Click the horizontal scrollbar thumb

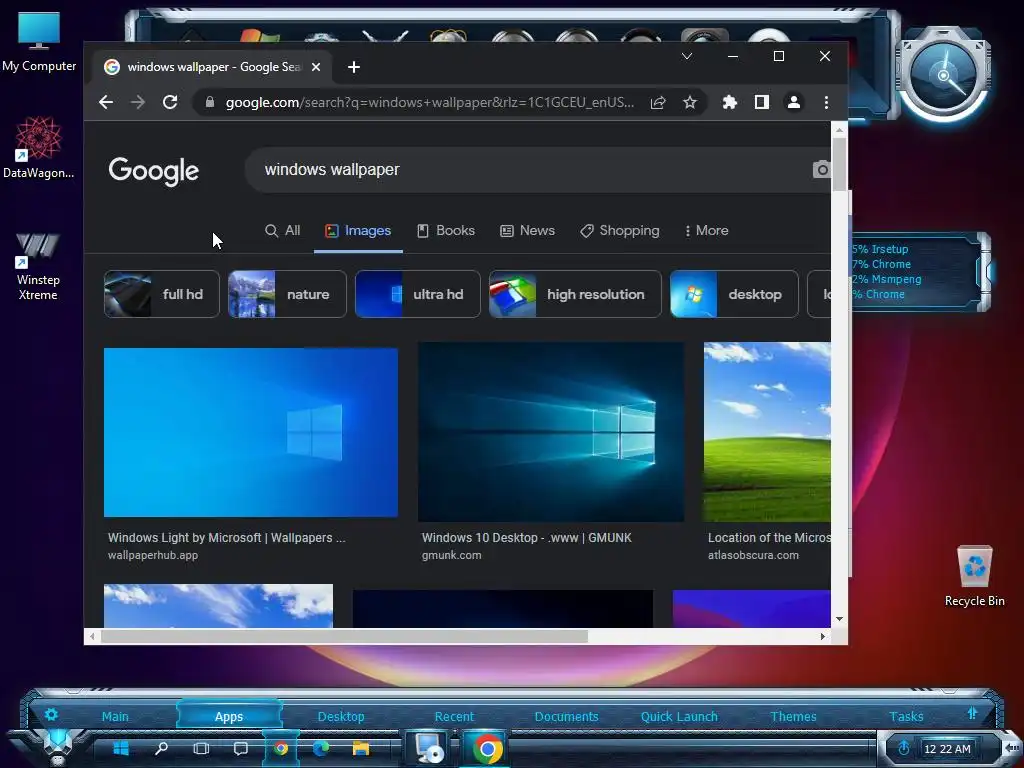tap(344, 636)
